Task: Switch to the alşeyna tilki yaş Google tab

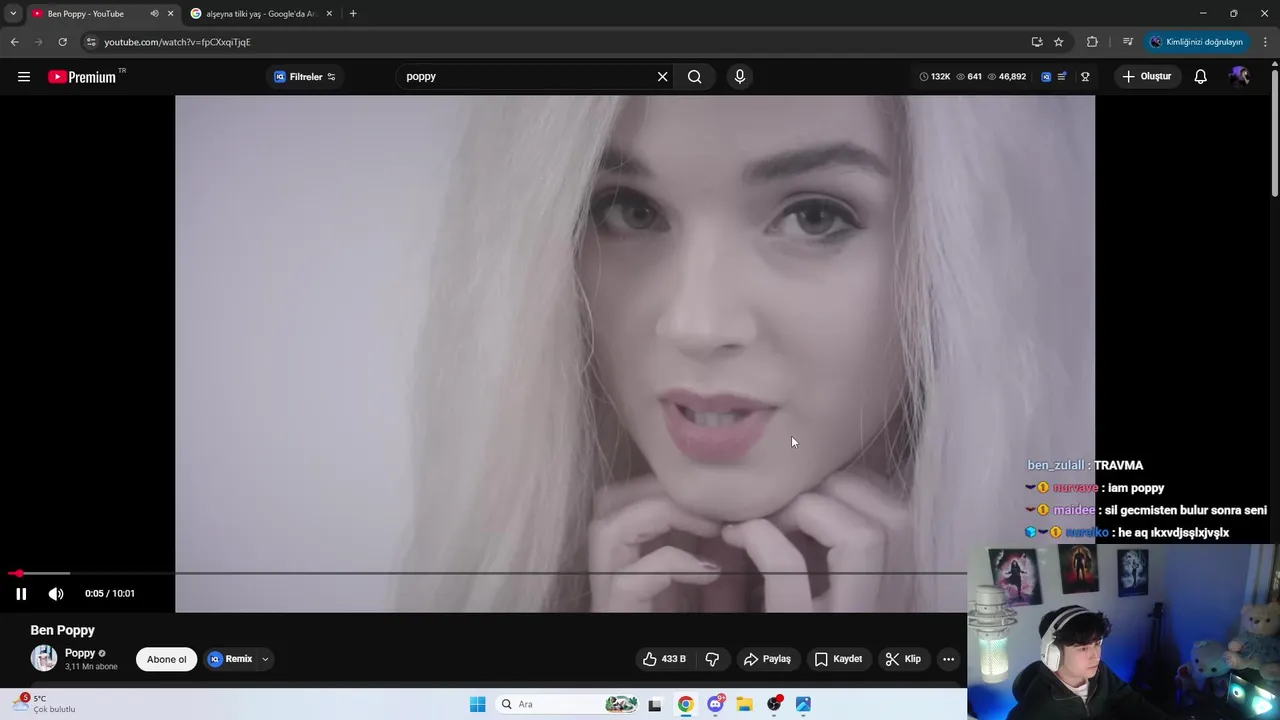Action: pos(262,14)
